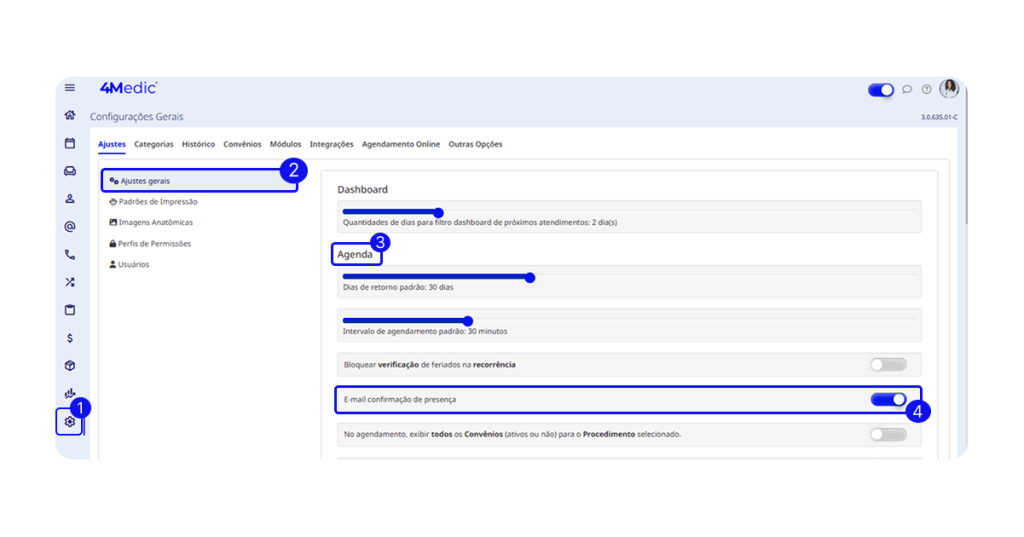Screen dimensions: 1024x537
Task: Click the phone icon in the sidebar
Action: (x=70, y=255)
